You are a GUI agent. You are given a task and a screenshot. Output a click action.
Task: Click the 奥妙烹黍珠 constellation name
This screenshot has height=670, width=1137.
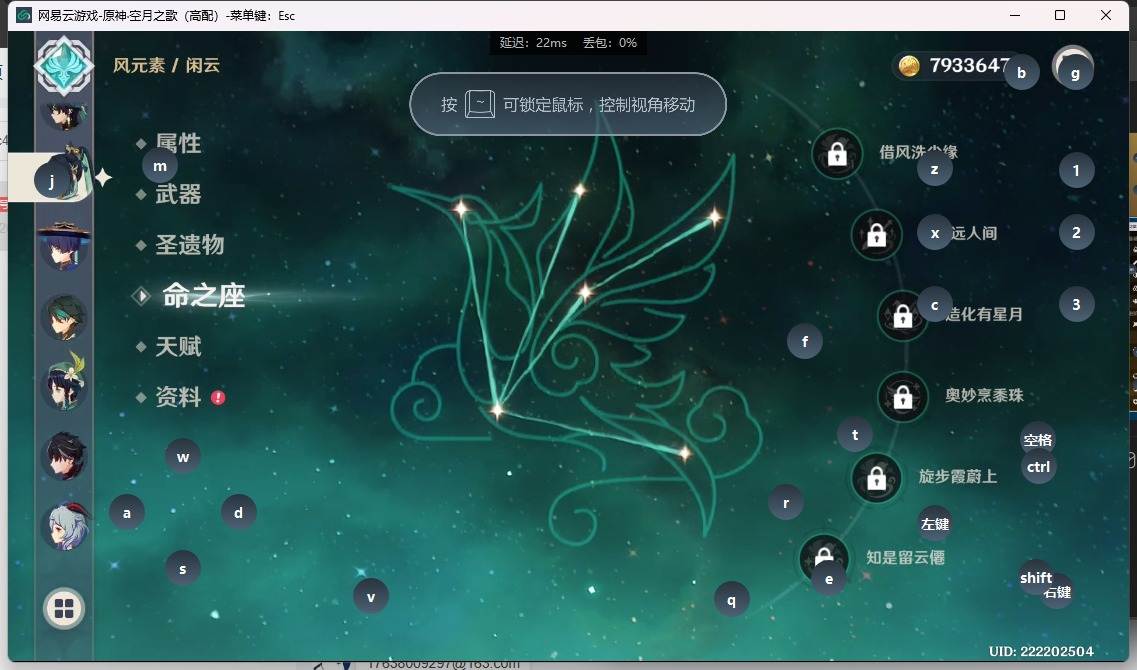pos(984,396)
